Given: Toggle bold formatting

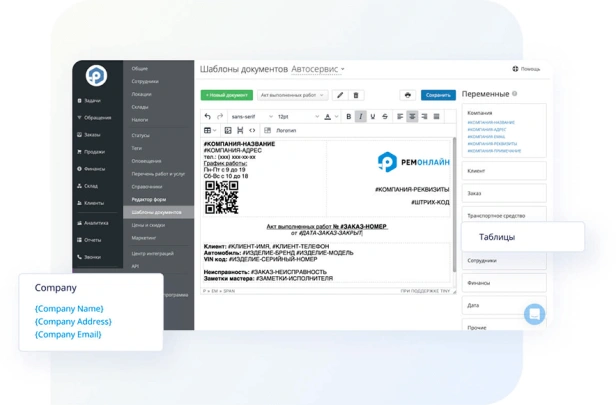Looking at the screenshot, I should click(349, 117).
